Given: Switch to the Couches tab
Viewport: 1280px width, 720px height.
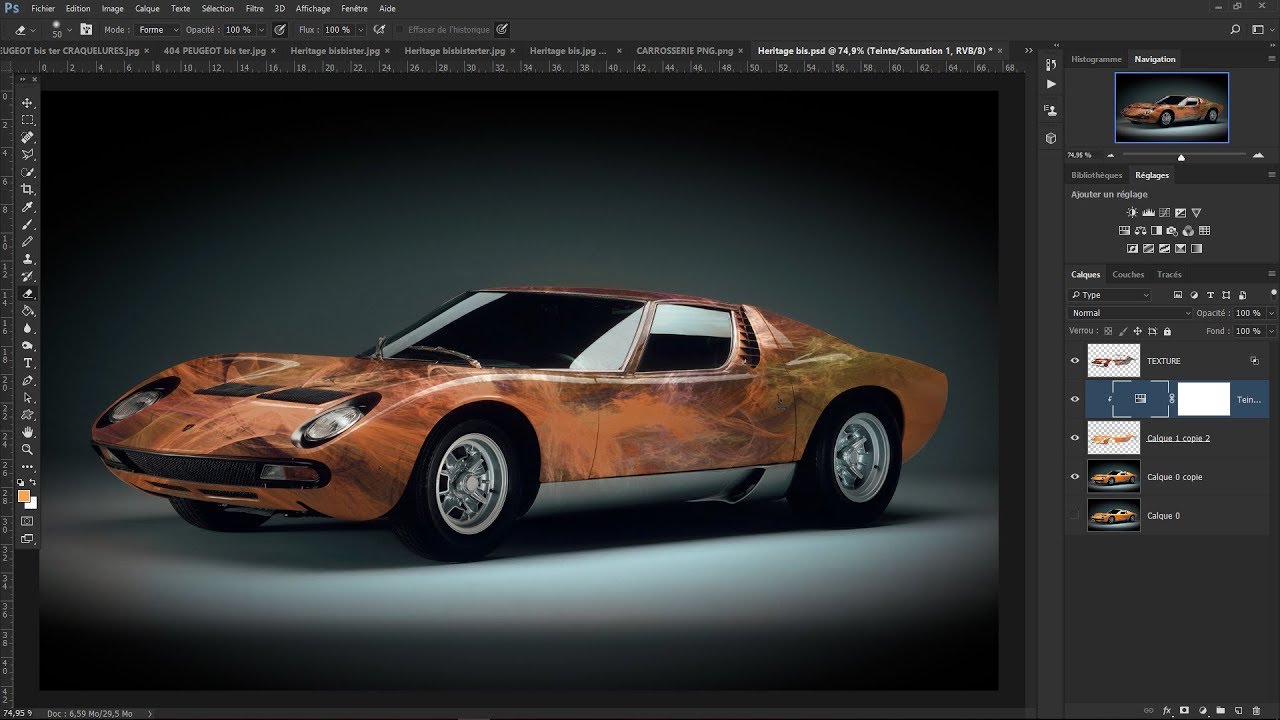Looking at the screenshot, I should coord(1128,274).
